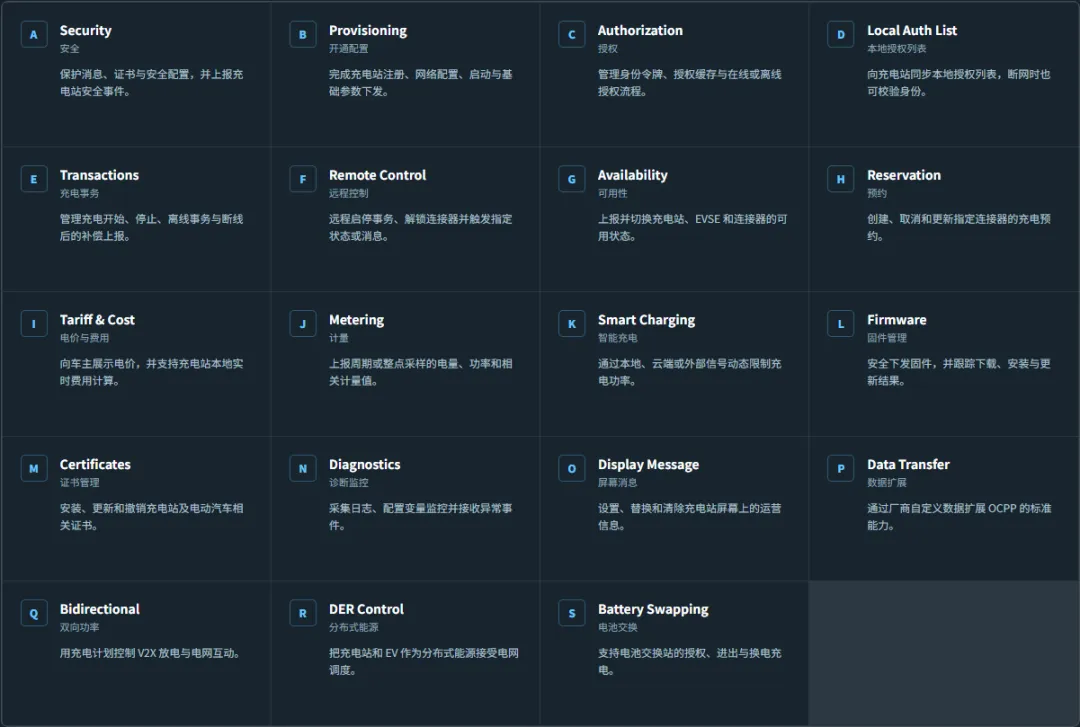Screen dimensions: 1080x727
Task: Click the Bidirectional heading
Action: click(x=100, y=609)
